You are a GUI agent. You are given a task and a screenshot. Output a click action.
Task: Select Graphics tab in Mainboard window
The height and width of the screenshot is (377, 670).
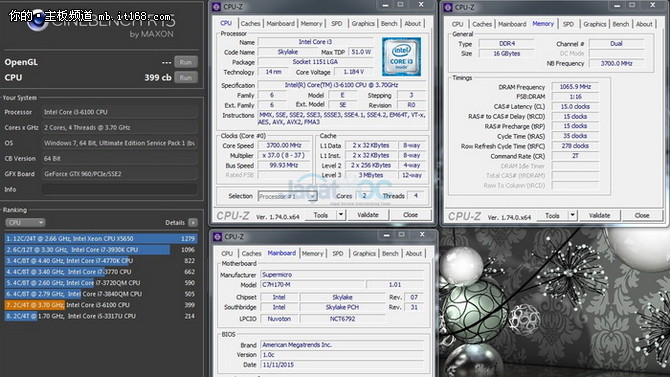point(364,253)
